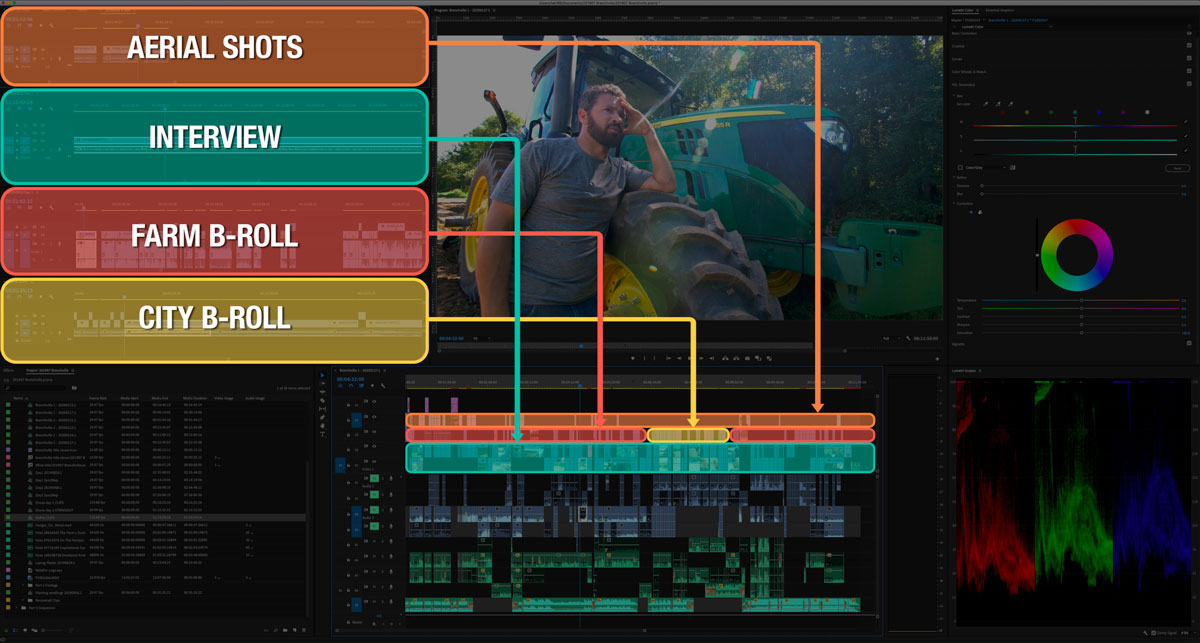Click Lift button in Program monitor
This screenshot has height=643, width=1200.
[725, 358]
